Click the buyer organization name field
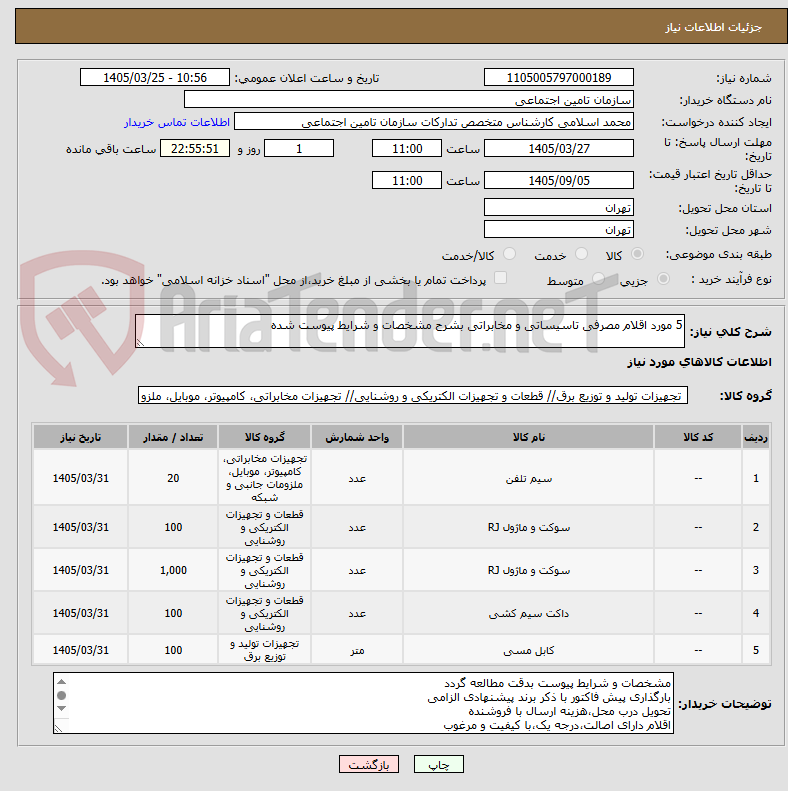This screenshot has height=791, width=788. click(409, 100)
